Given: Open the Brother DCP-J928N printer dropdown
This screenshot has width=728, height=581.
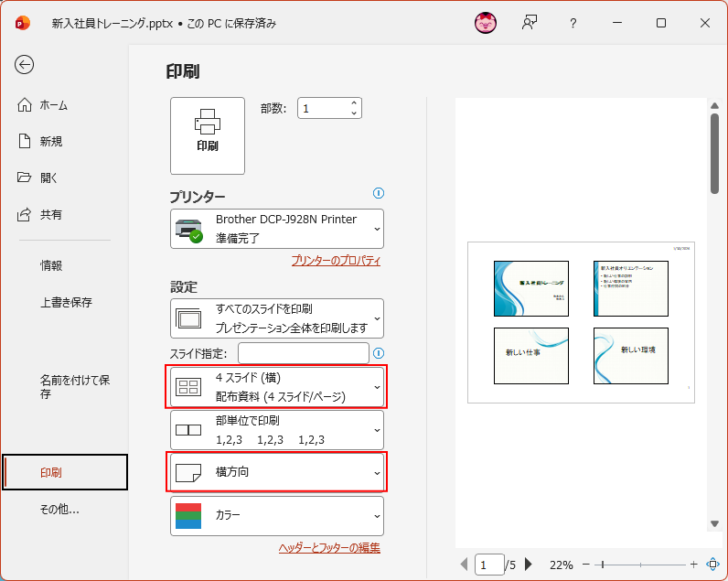Looking at the screenshot, I should point(277,228).
